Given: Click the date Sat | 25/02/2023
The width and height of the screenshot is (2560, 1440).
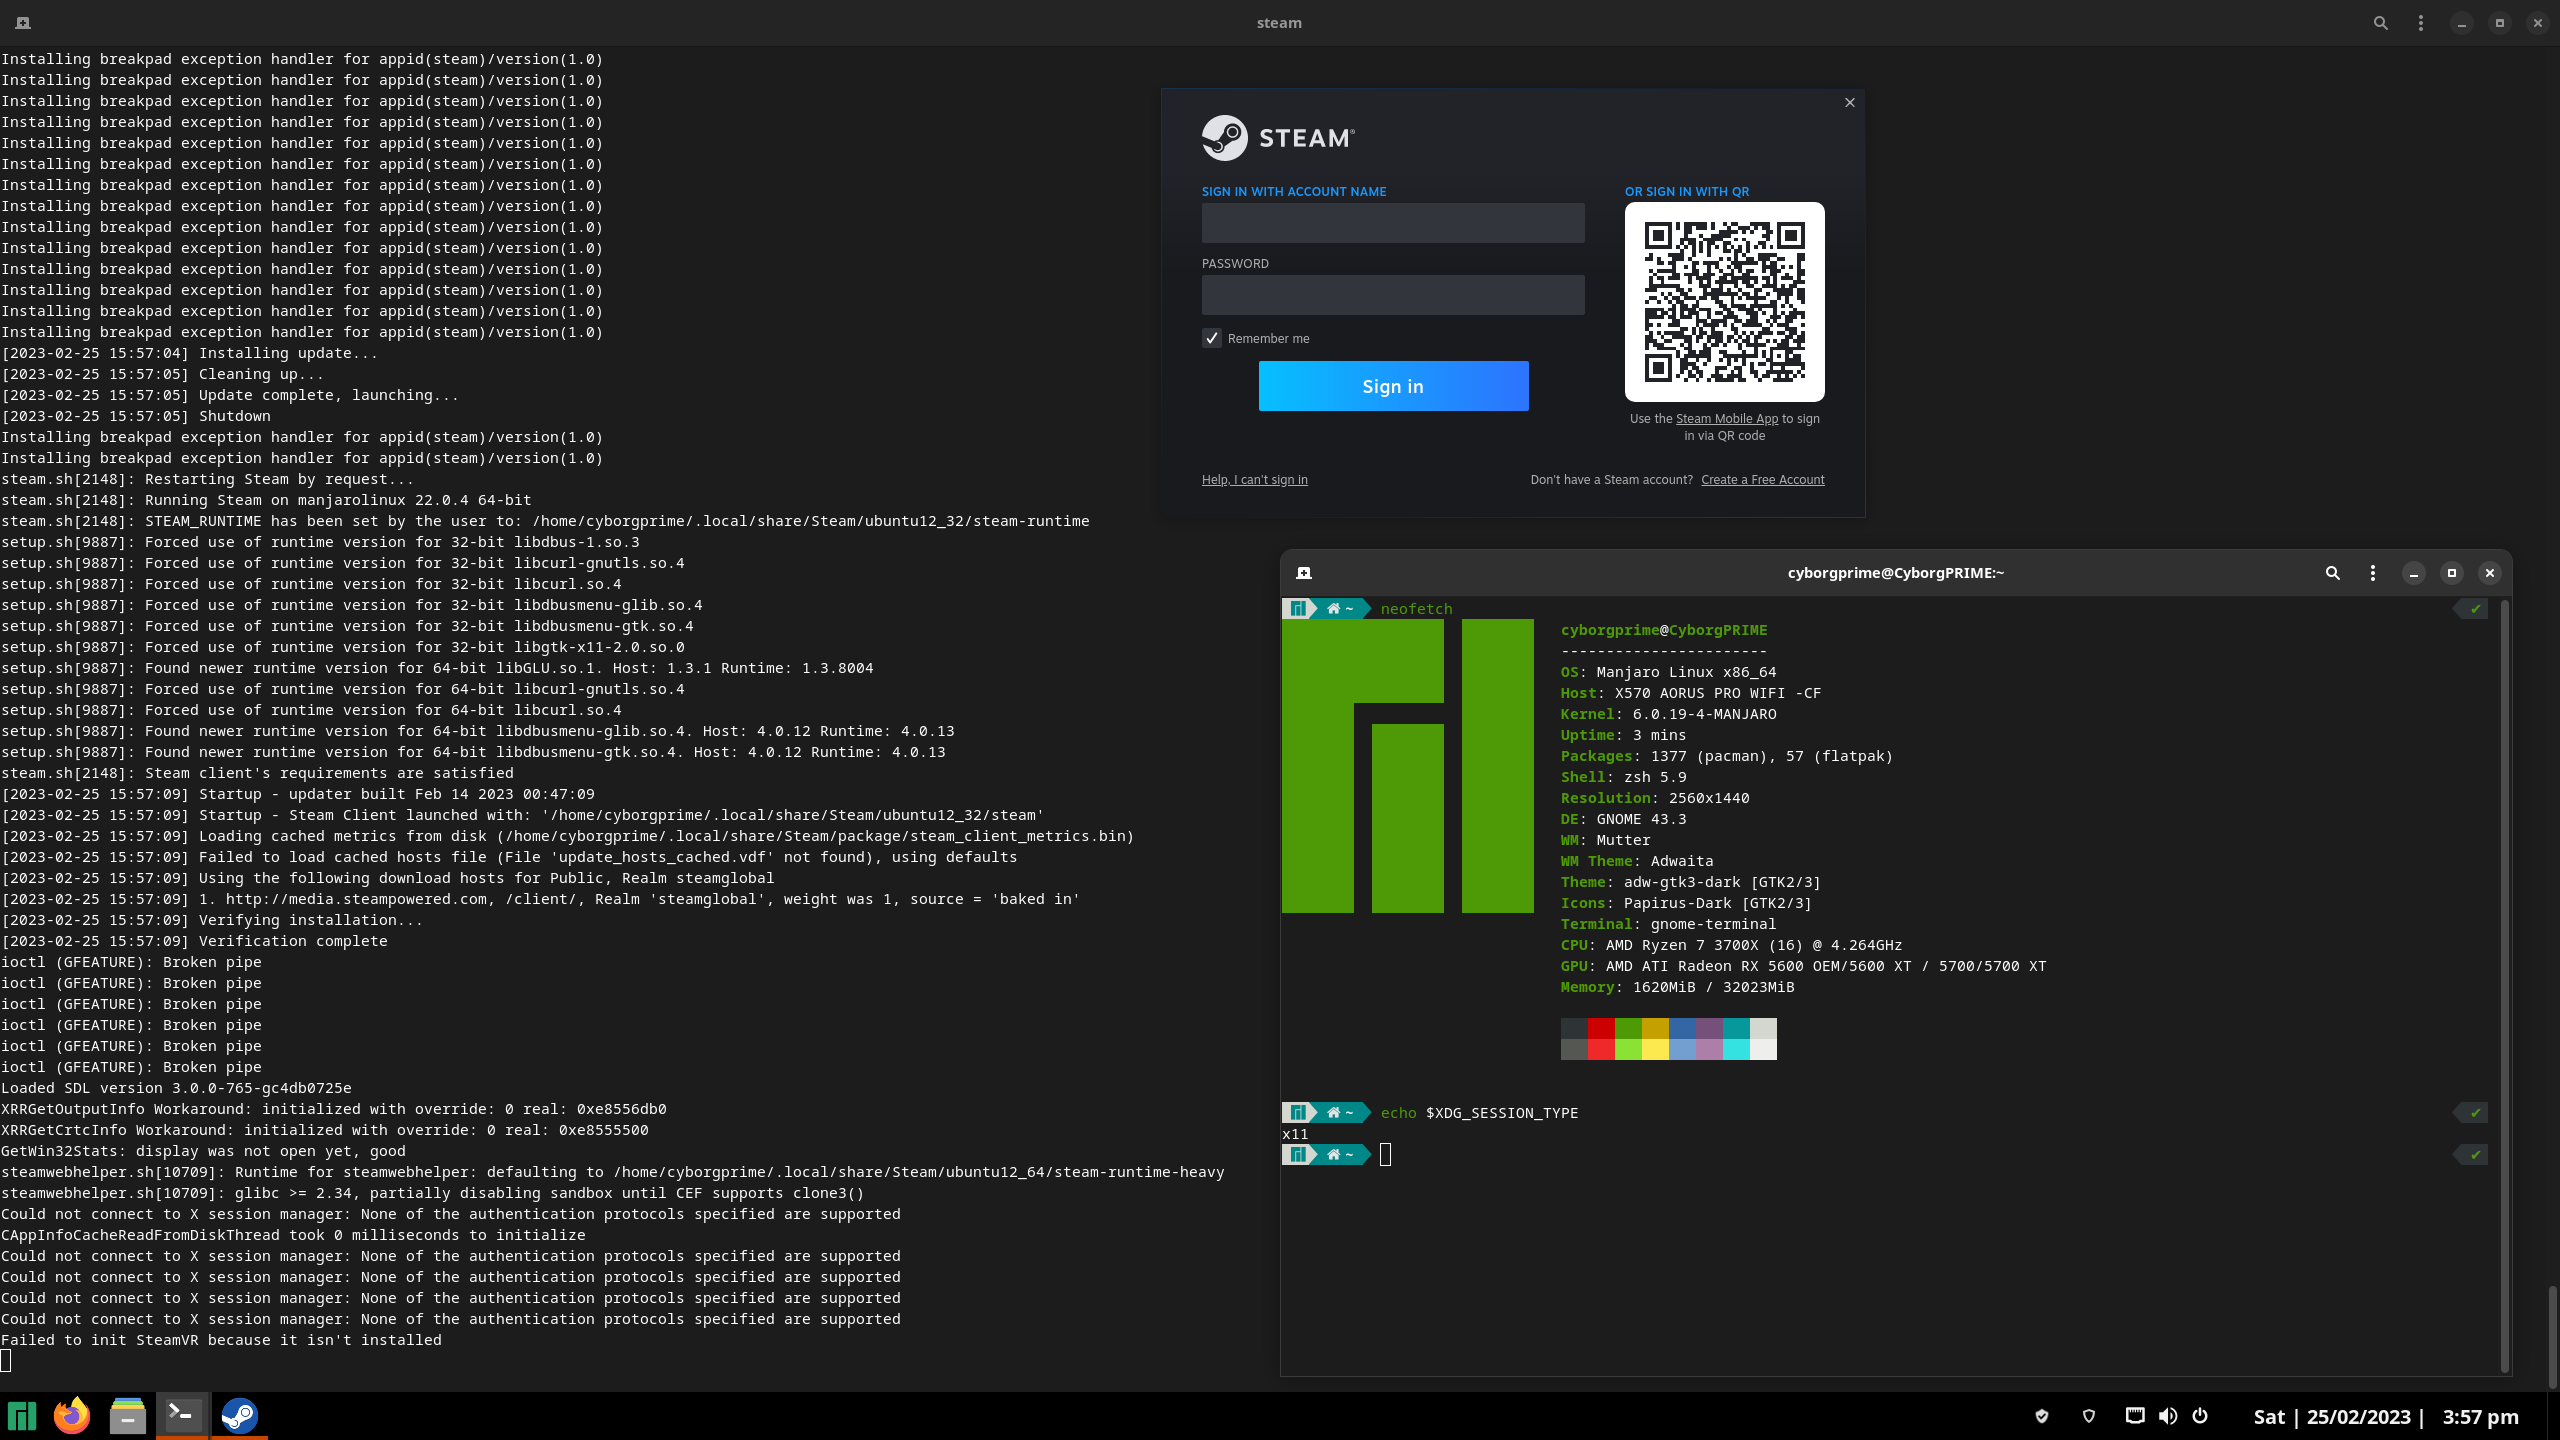Looking at the screenshot, I should tap(2332, 1417).
